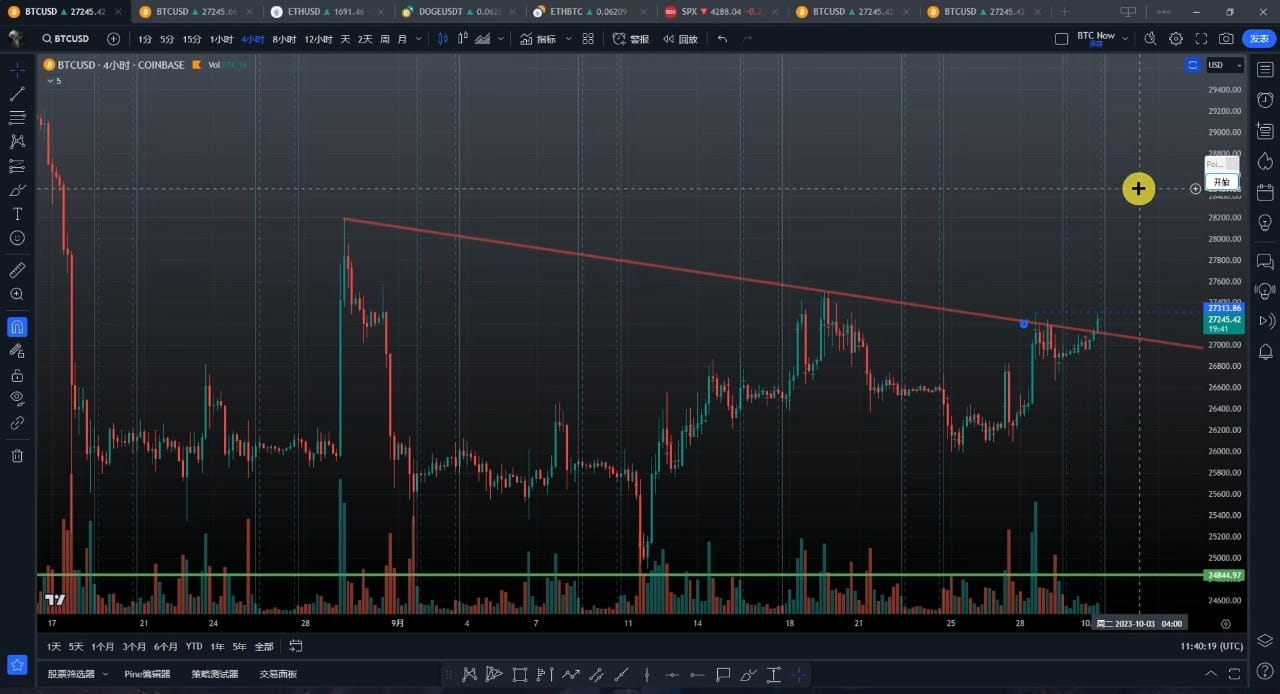Open a new tab with plus
The width and height of the screenshot is (1280, 694).
(x=1064, y=12)
